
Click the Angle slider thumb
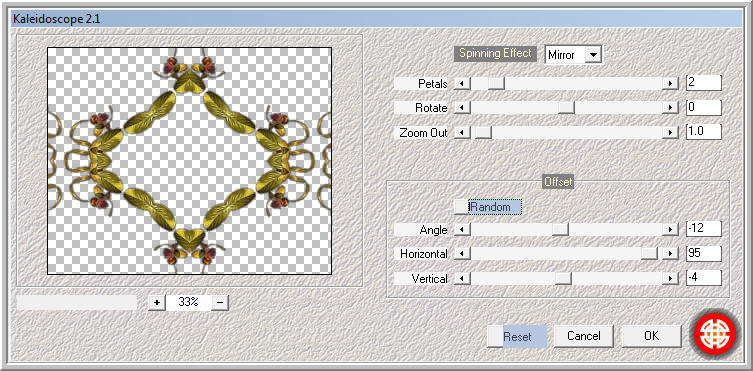point(560,230)
